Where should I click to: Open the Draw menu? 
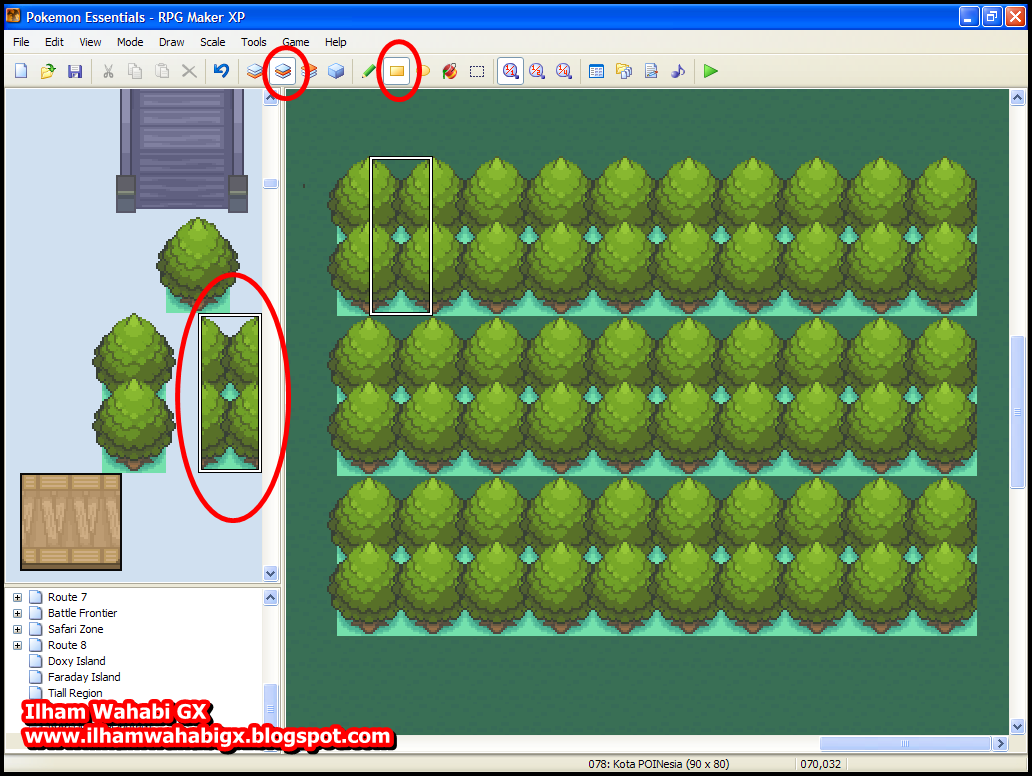coord(171,42)
